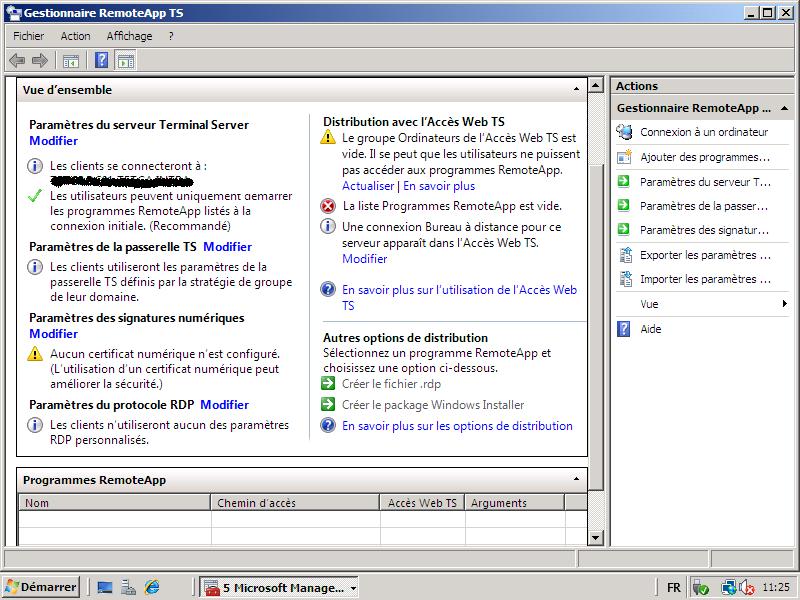Click Modifier under Paramètres des signatures numériques
This screenshot has width=800, height=600.
(x=54, y=334)
